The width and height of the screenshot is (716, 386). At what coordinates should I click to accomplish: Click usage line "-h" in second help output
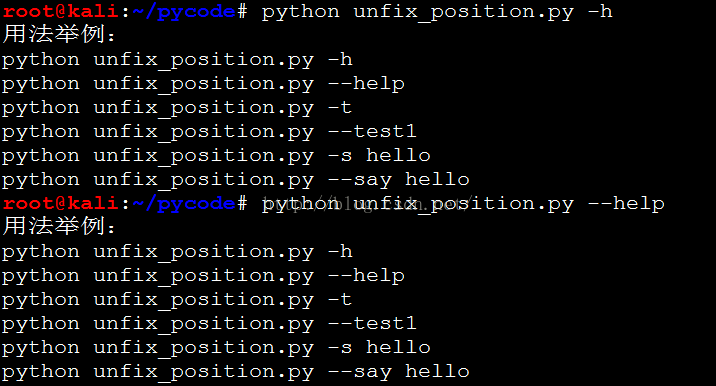point(177,252)
